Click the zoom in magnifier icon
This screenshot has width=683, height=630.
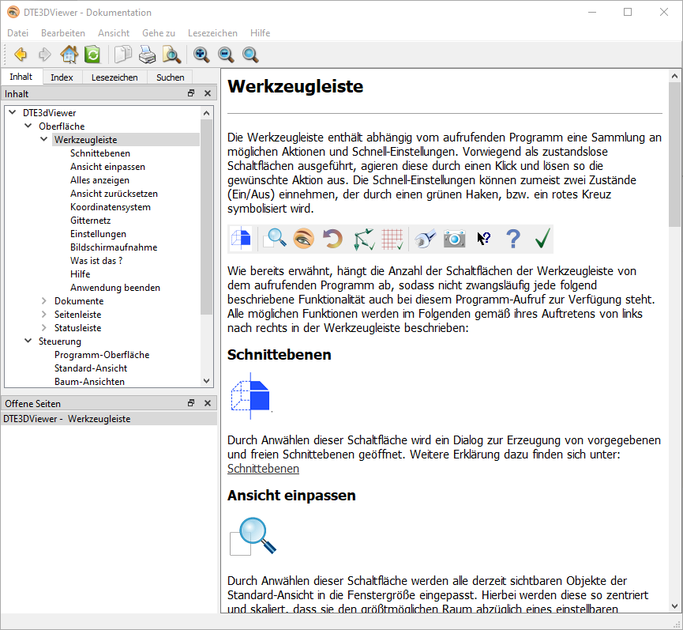pyautogui.click(x=202, y=54)
